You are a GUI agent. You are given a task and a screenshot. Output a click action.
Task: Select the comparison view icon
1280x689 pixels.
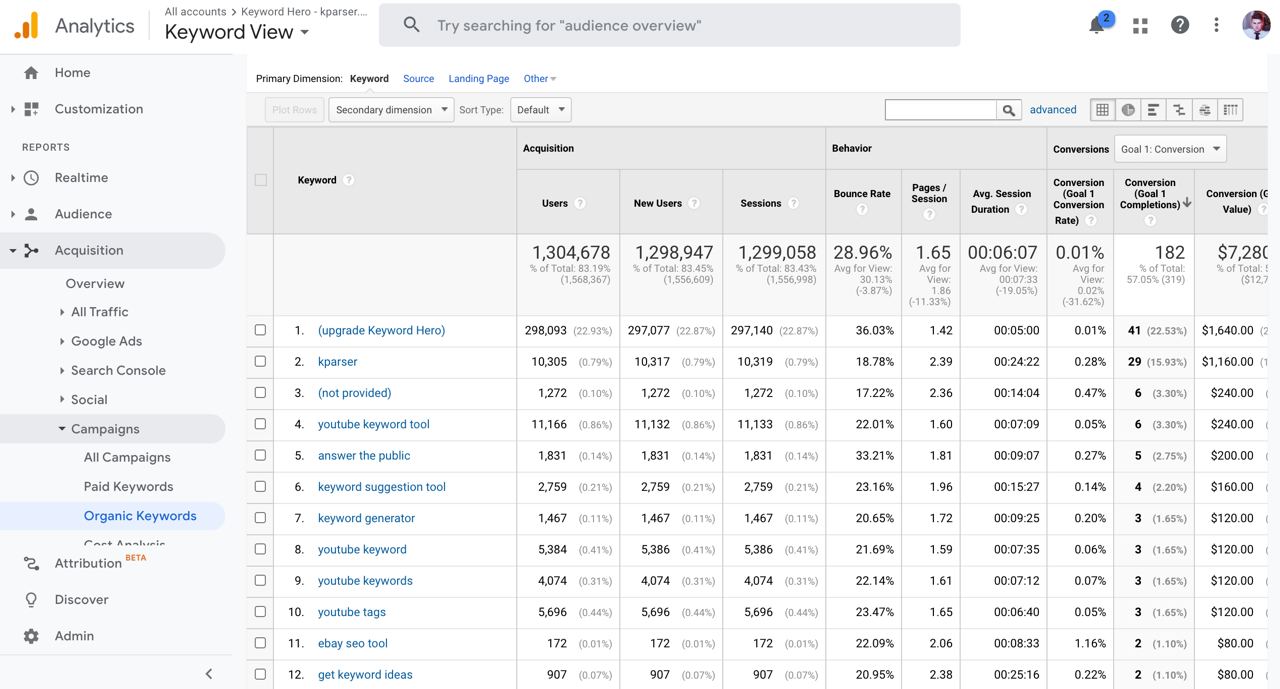[1179, 110]
